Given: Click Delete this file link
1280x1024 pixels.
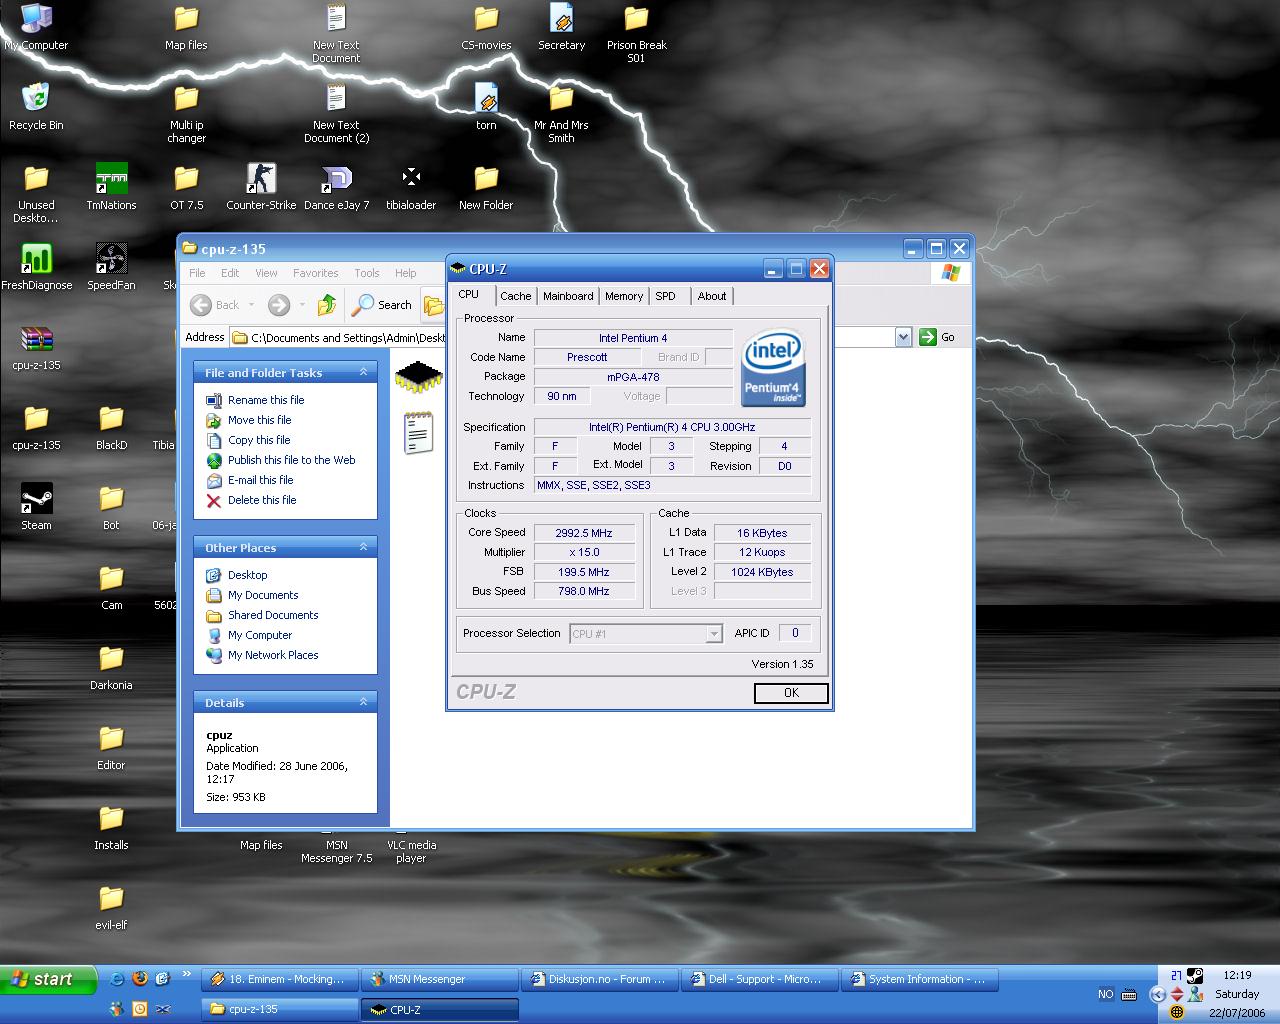Looking at the screenshot, I should [x=262, y=500].
